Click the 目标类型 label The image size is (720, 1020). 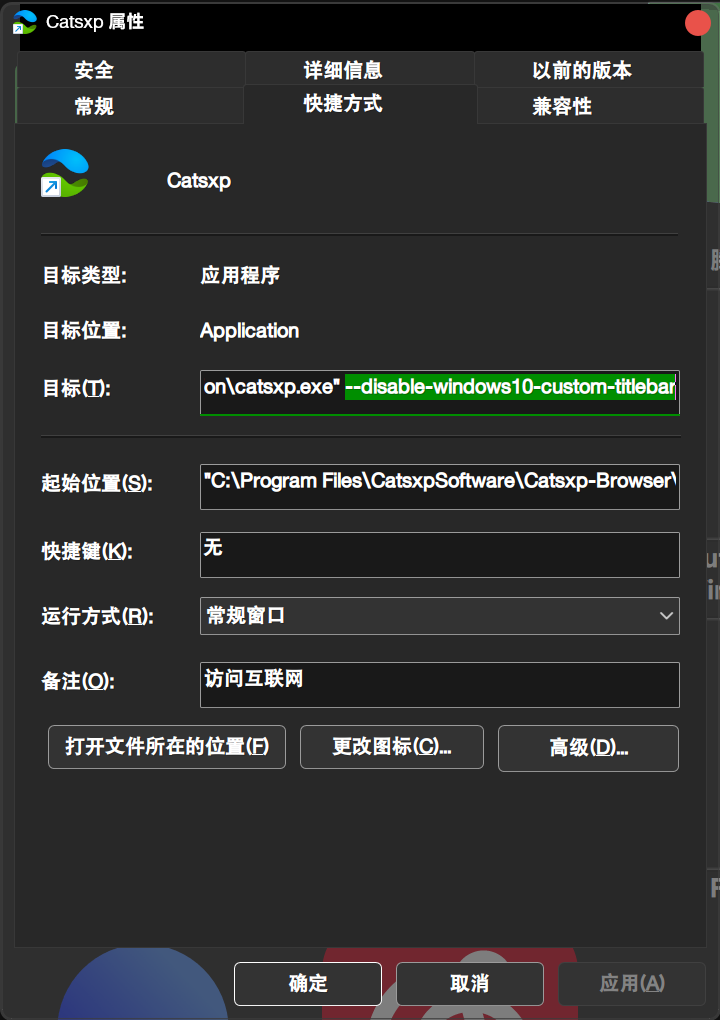click(85, 275)
